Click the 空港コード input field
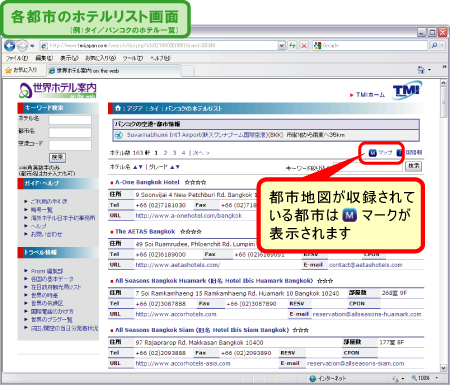Viewport: 450px width, 385px height. tap(70, 145)
